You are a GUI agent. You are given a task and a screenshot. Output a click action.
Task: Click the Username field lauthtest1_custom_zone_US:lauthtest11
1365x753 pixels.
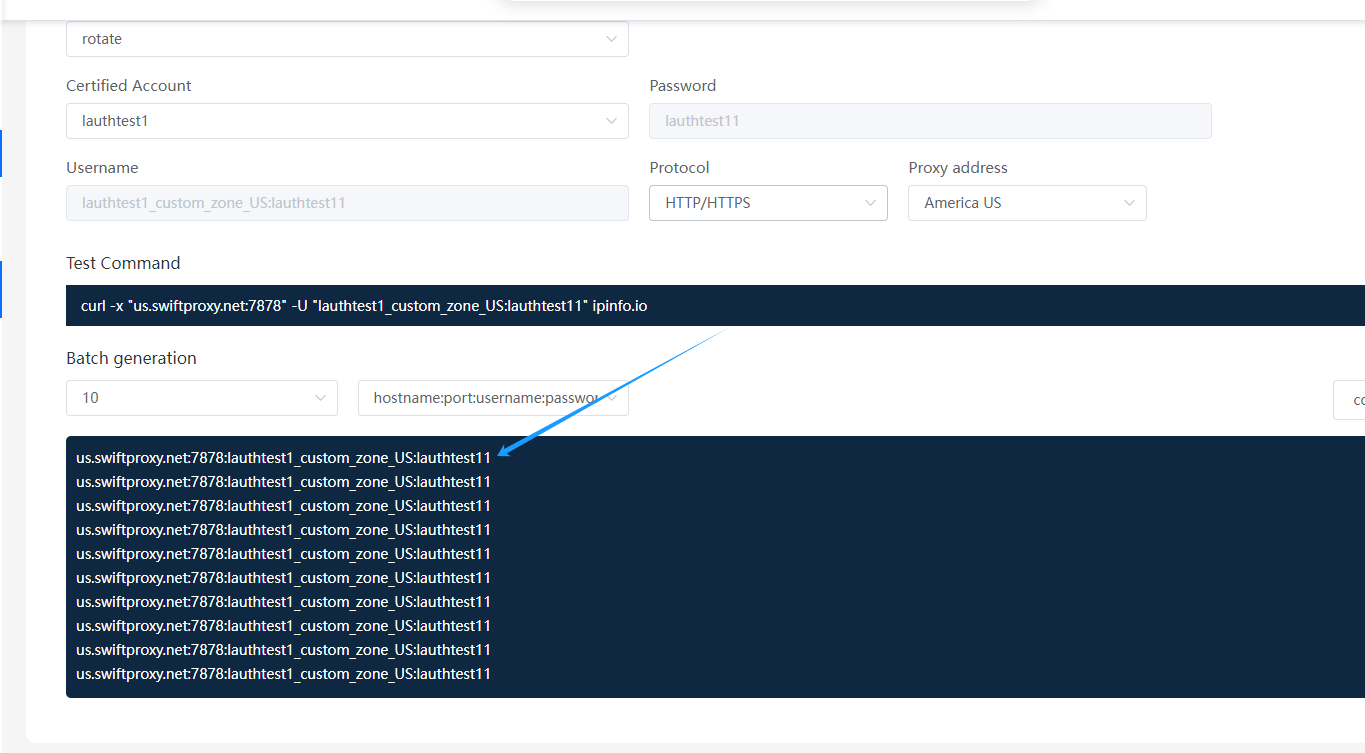347,203
